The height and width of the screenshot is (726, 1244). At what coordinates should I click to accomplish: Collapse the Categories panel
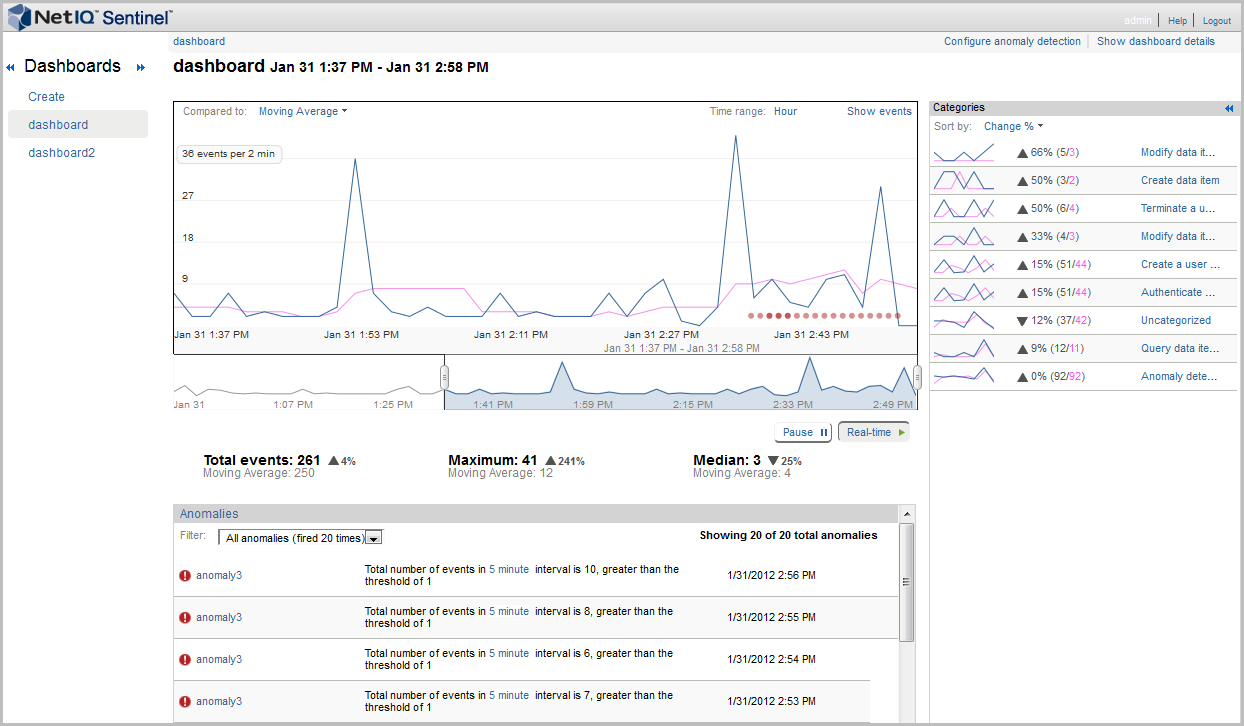(x=1229, y=108)
